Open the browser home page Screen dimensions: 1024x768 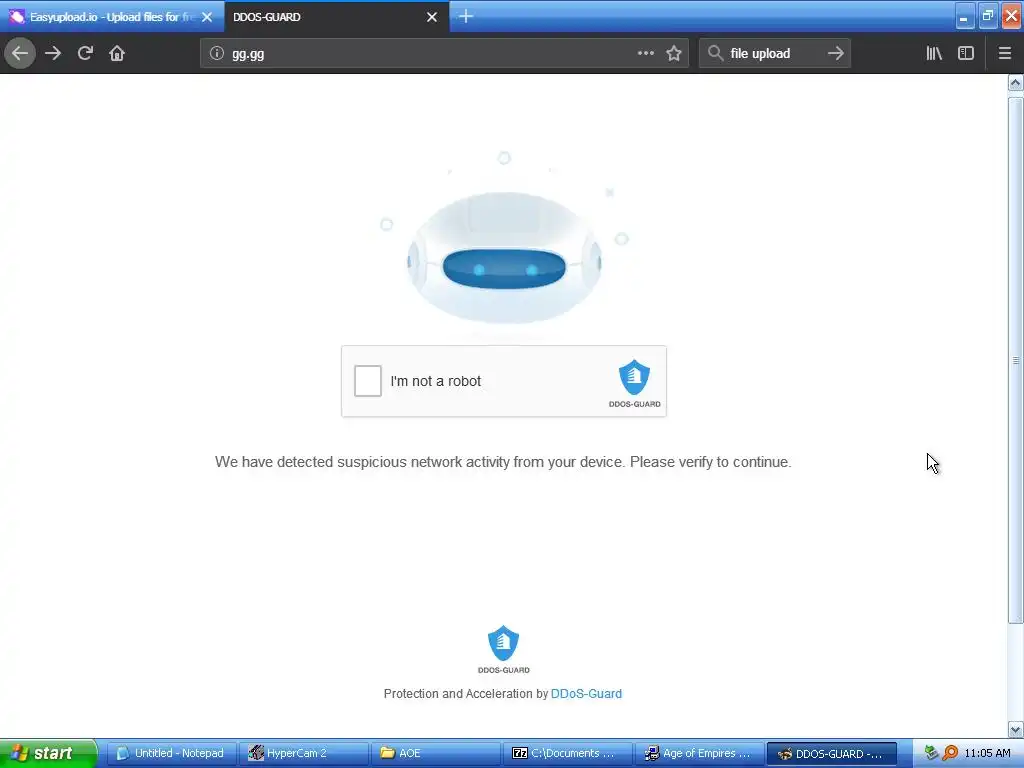tap(117, 53)
